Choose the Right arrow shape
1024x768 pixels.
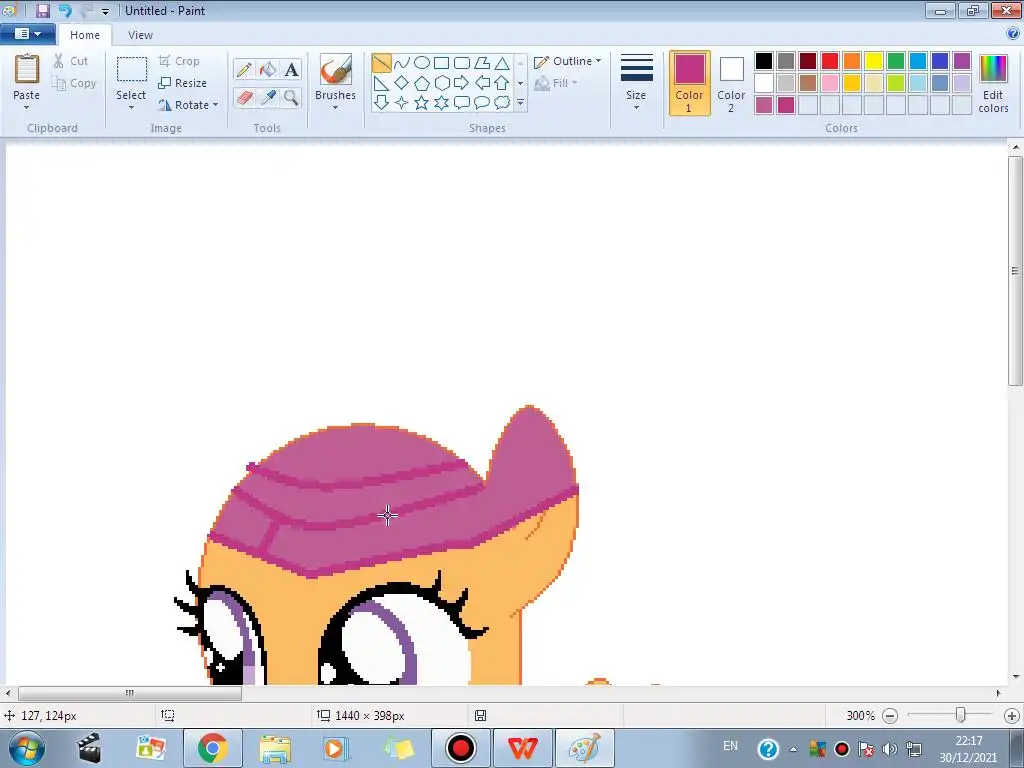[462, 83]
